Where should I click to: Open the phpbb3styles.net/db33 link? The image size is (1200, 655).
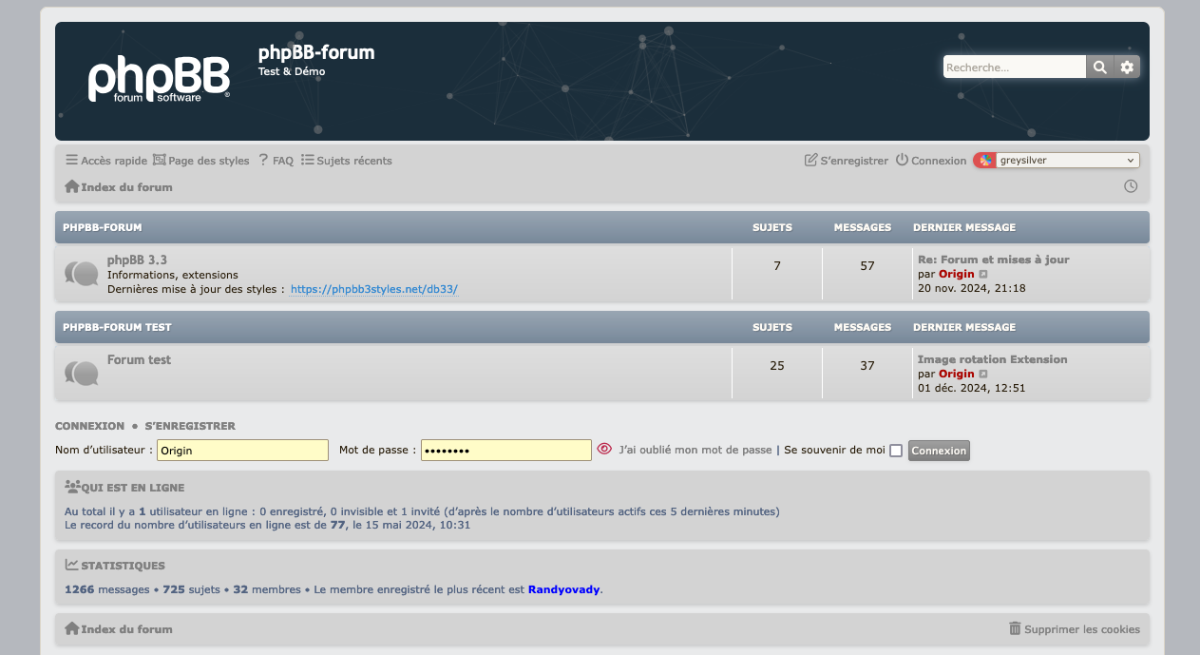tap(374, 289)
